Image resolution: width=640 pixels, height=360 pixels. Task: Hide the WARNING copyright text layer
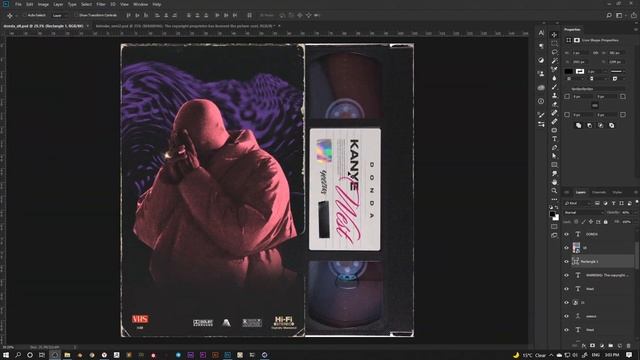pyautogui.click(x=567, y=275)
